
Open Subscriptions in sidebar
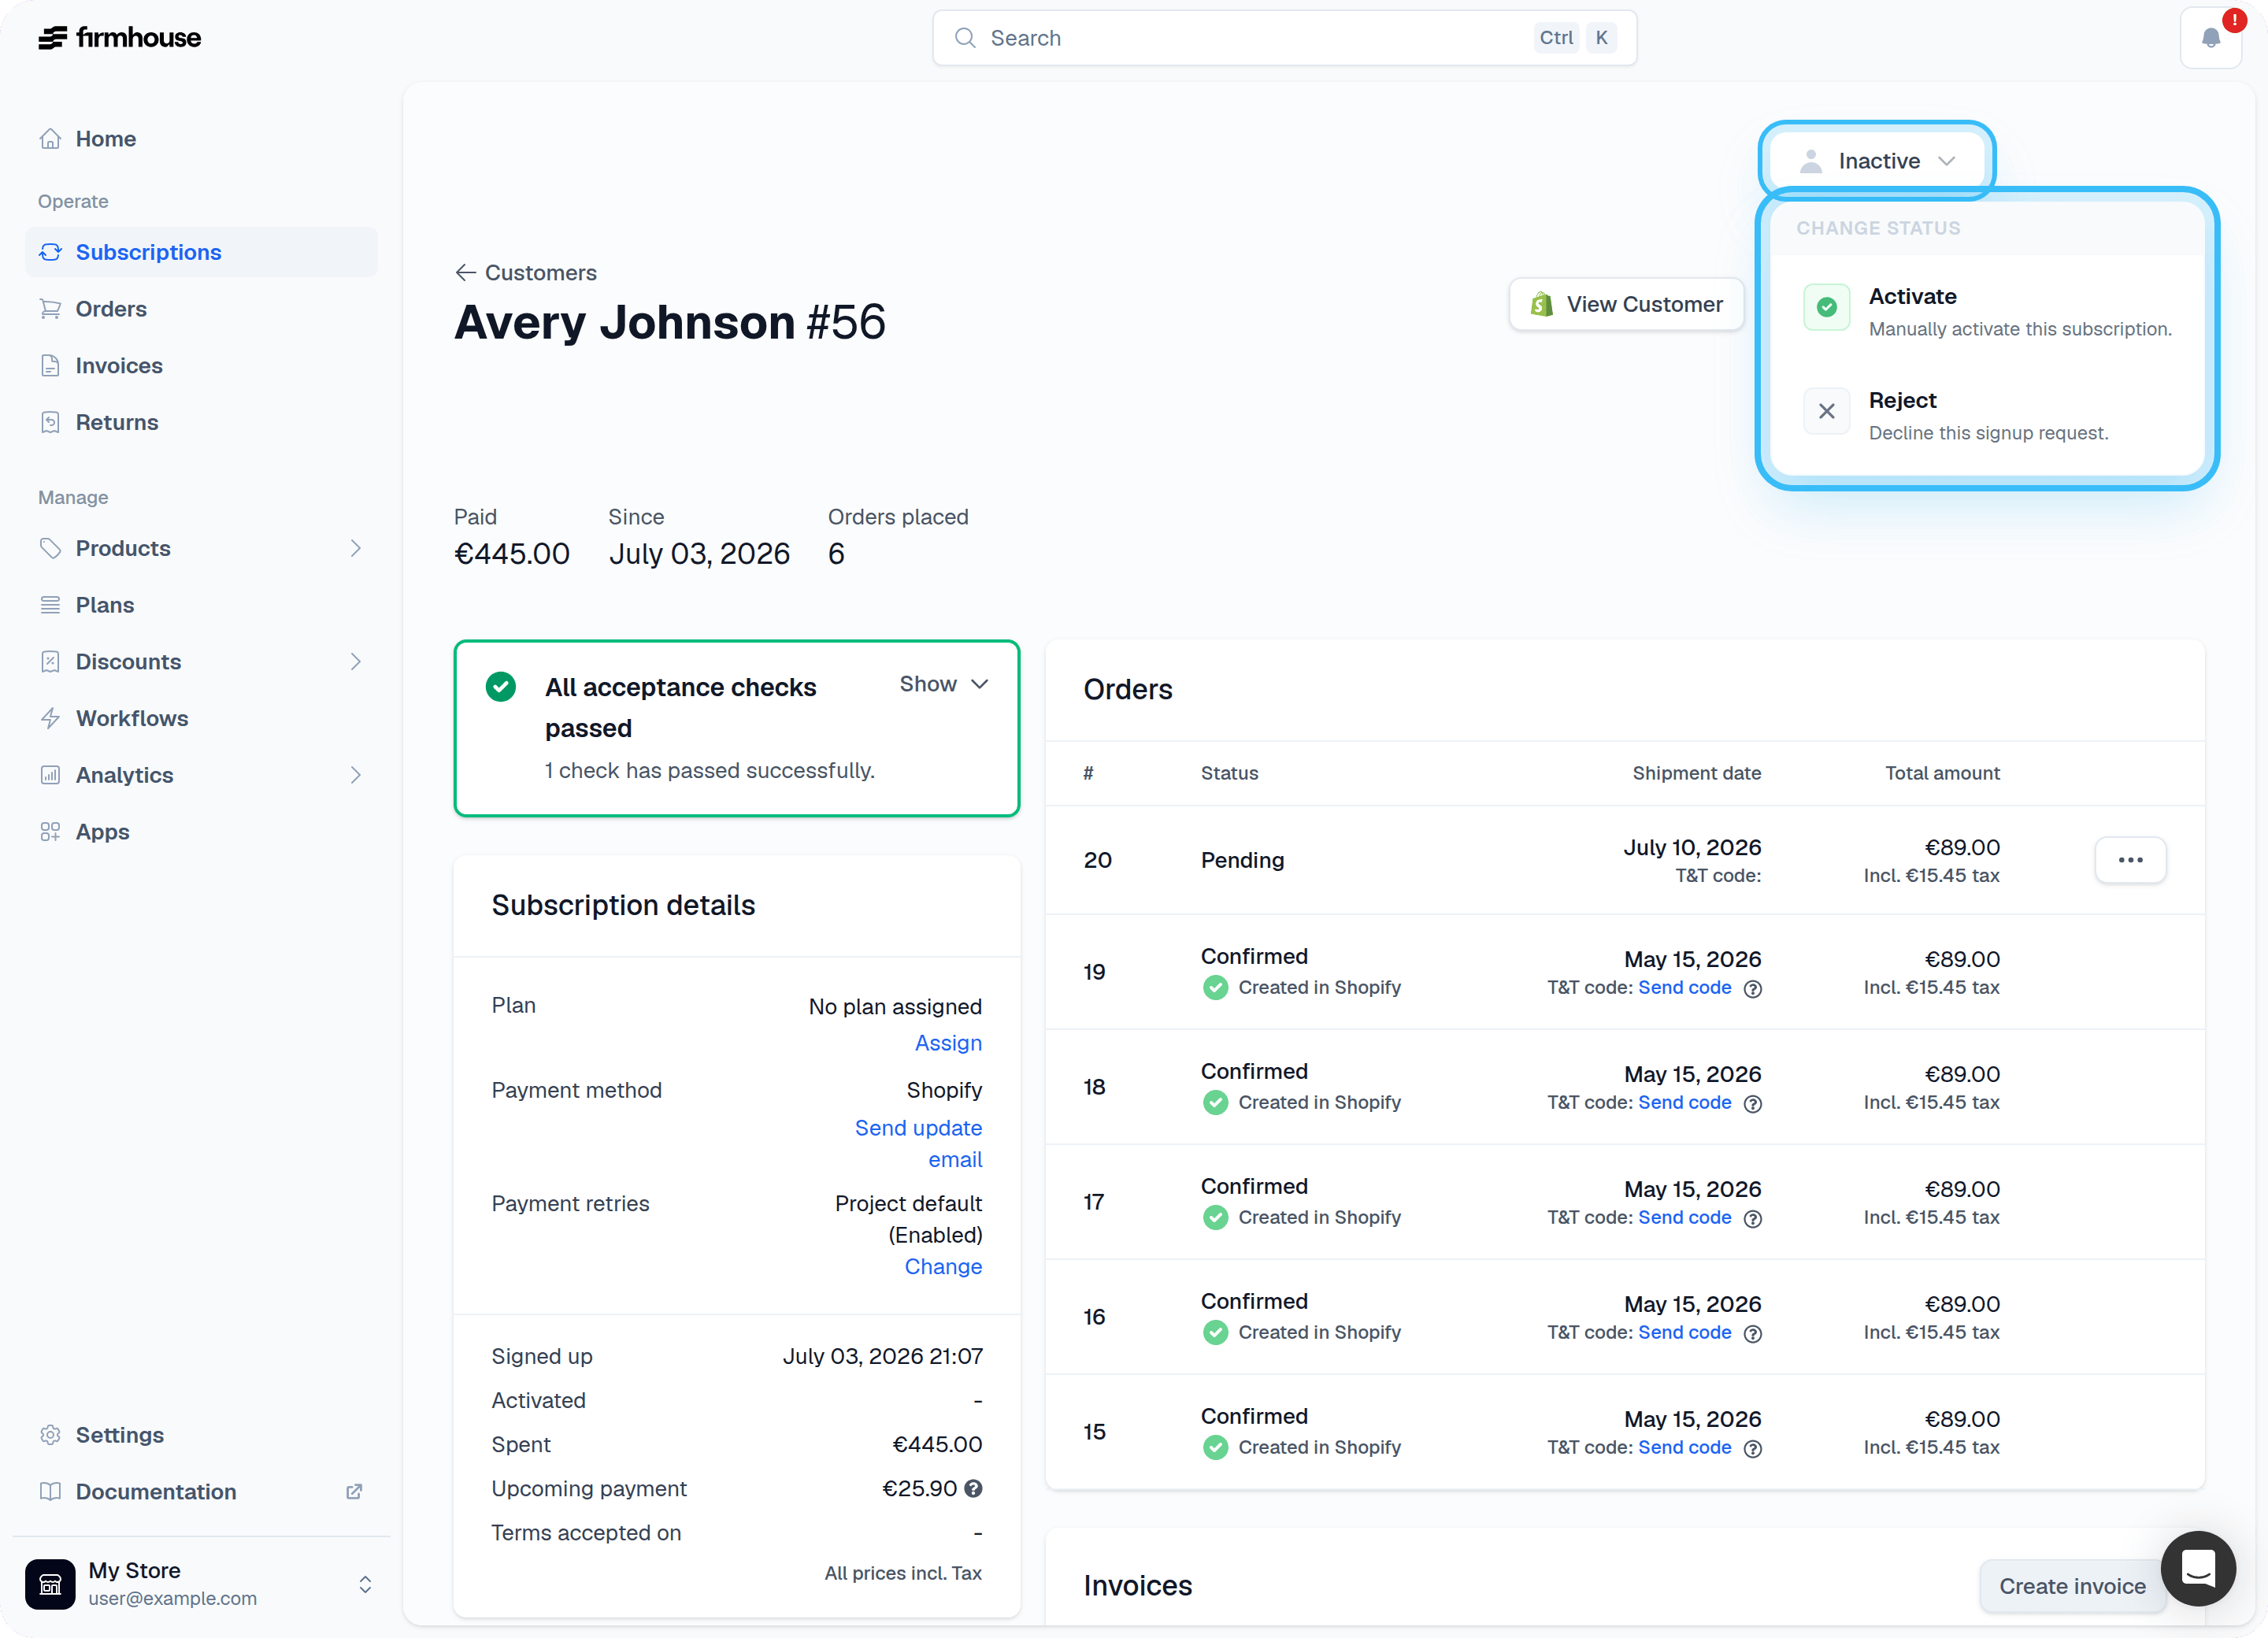coord(201,252)
